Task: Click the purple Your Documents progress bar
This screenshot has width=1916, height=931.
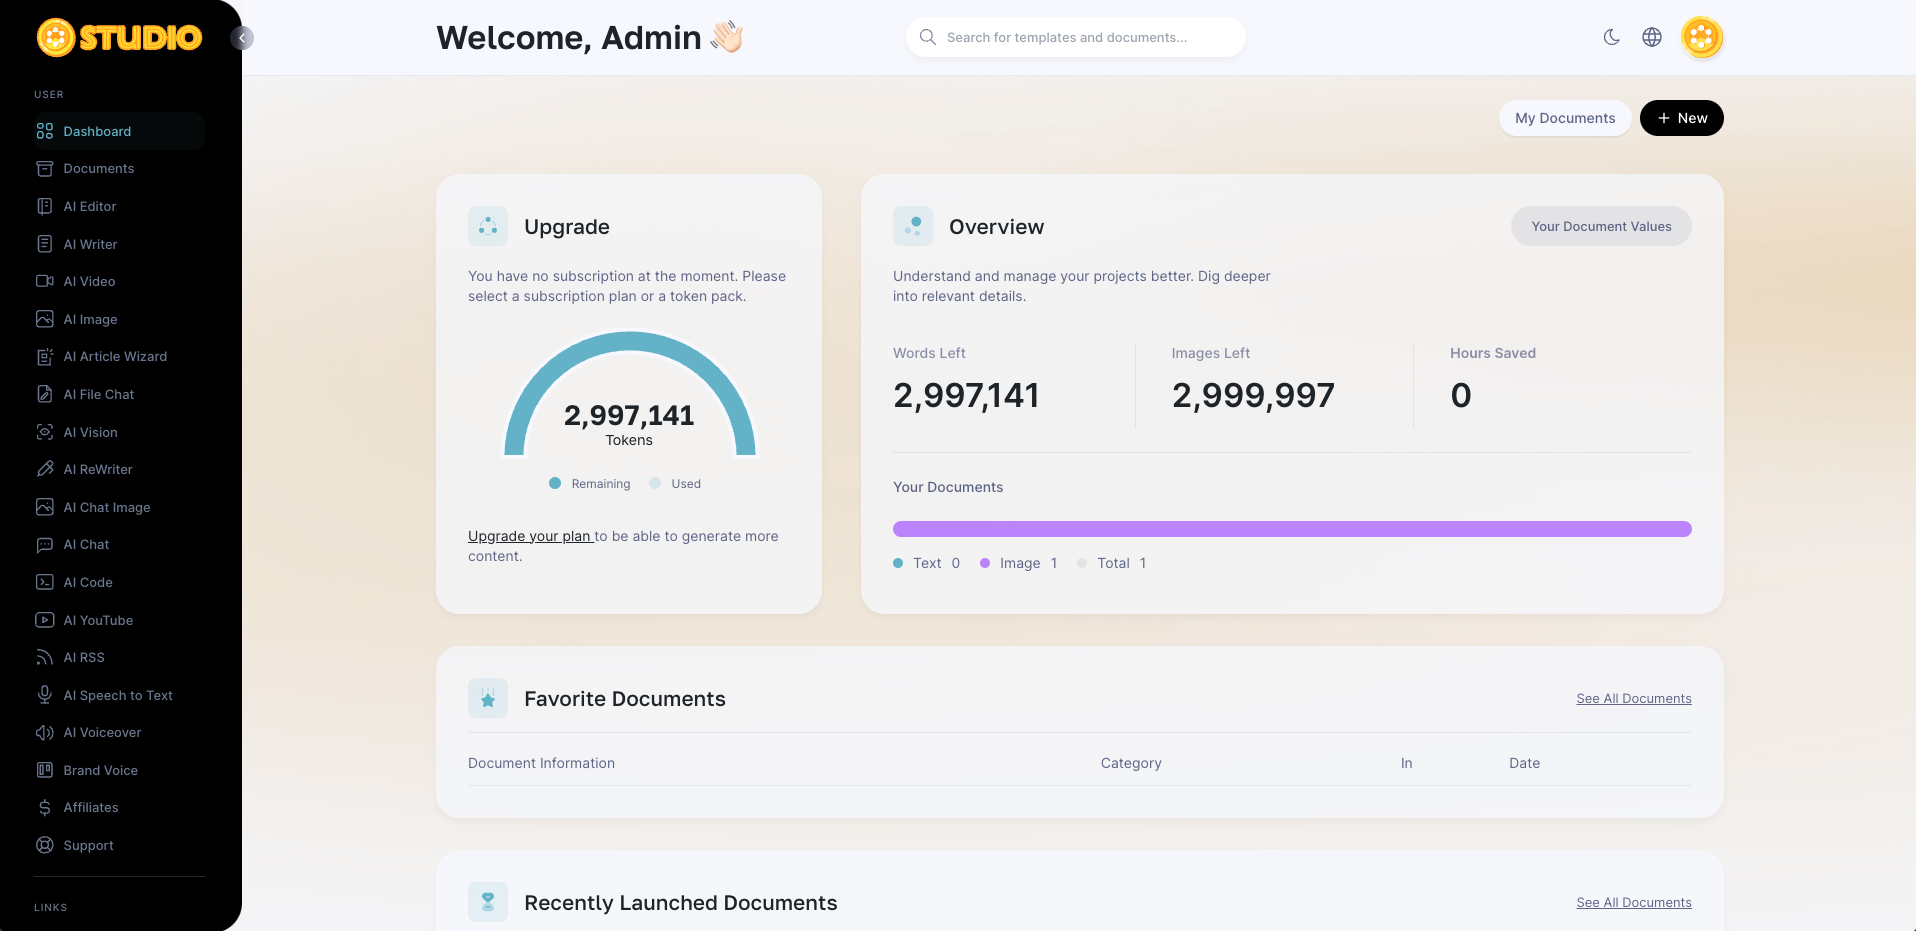Action: [1291, 529]
